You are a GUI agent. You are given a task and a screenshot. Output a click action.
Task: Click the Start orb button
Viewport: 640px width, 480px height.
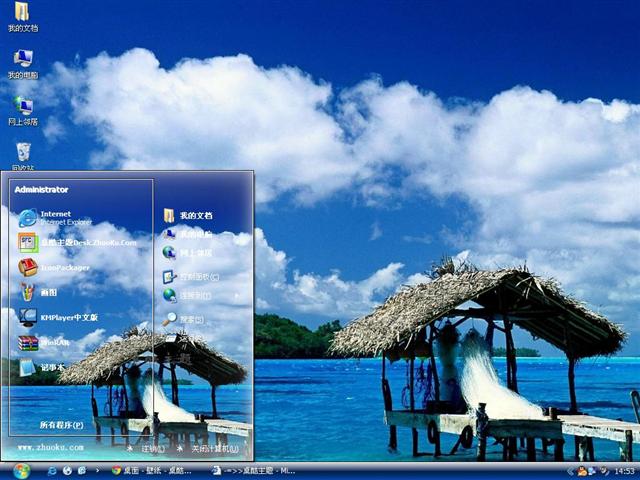point(21,471)
